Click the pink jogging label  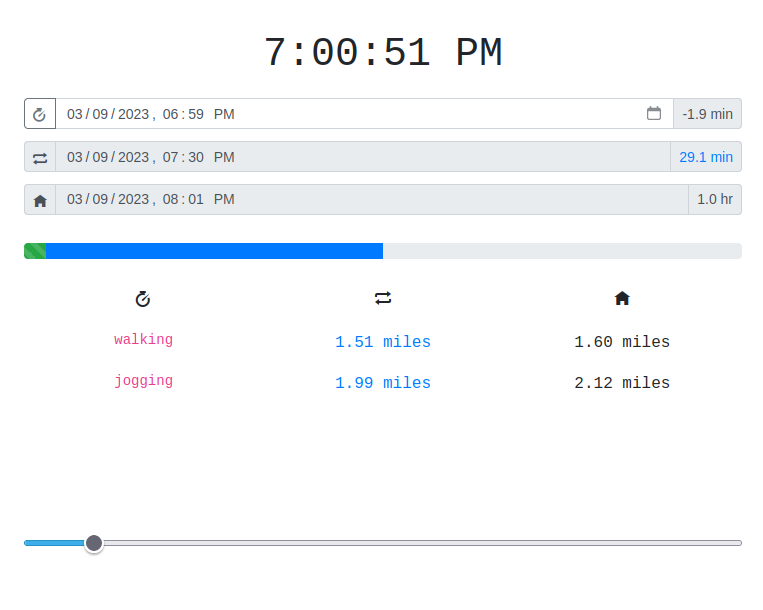[143, 381]
